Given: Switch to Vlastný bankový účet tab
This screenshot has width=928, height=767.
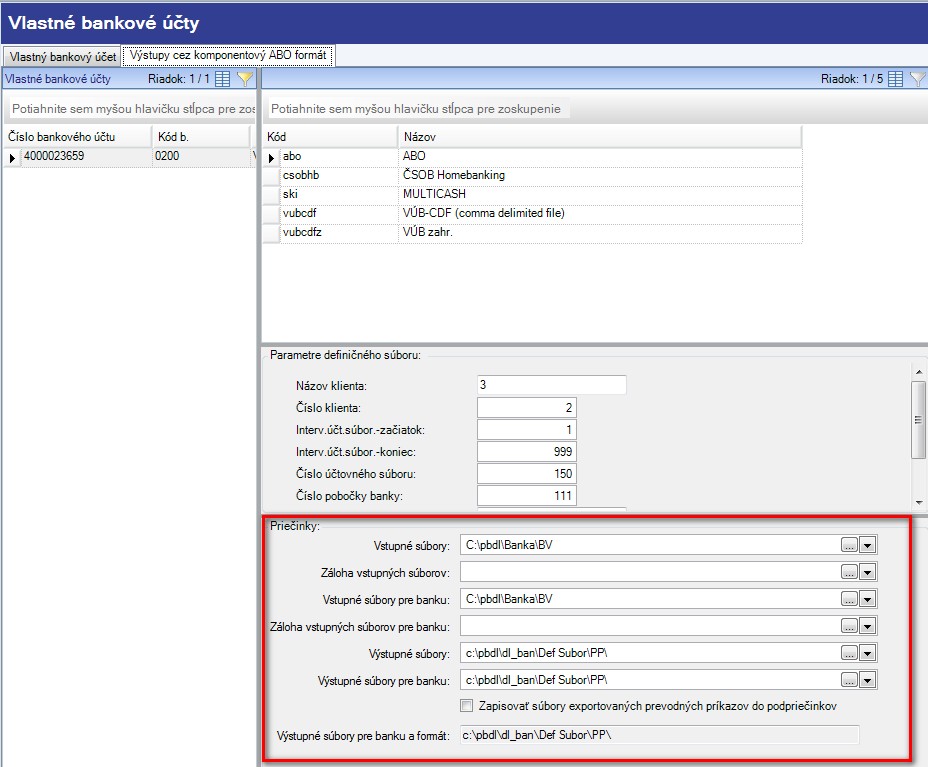Looking at the screenshot, I should click(x=62, y=57).
